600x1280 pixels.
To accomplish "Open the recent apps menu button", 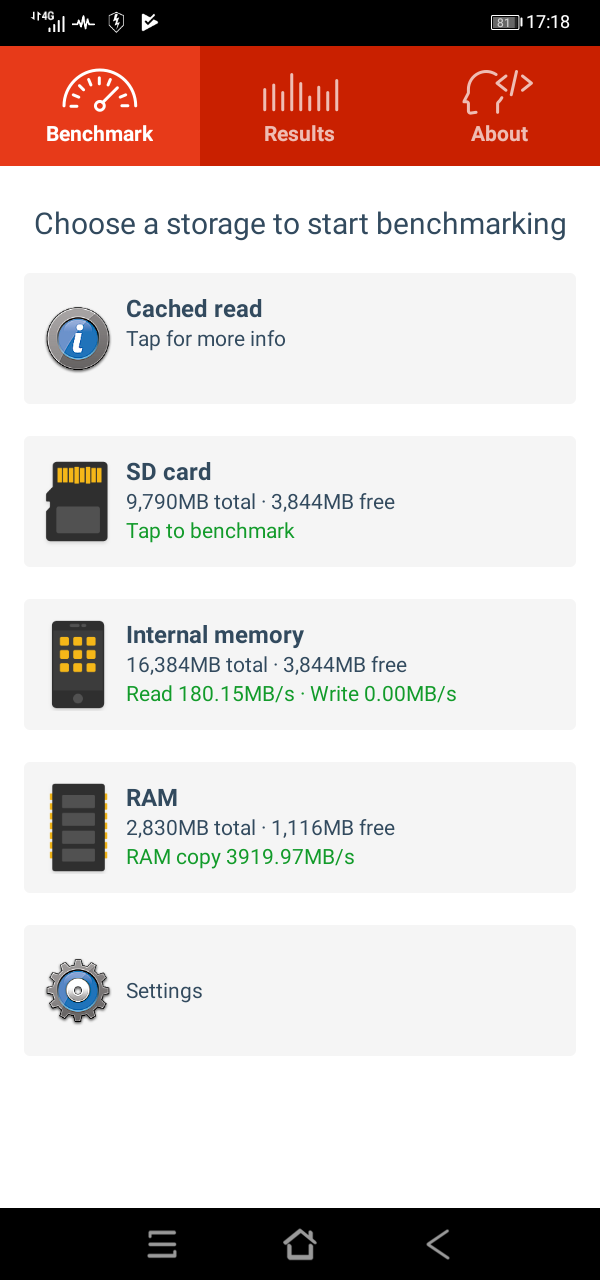I will point(162,1244).
